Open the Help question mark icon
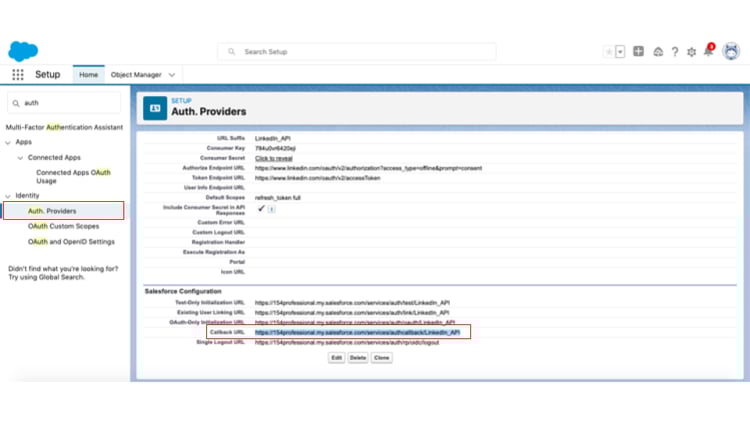The image size is (750, 421). [675, 52]
